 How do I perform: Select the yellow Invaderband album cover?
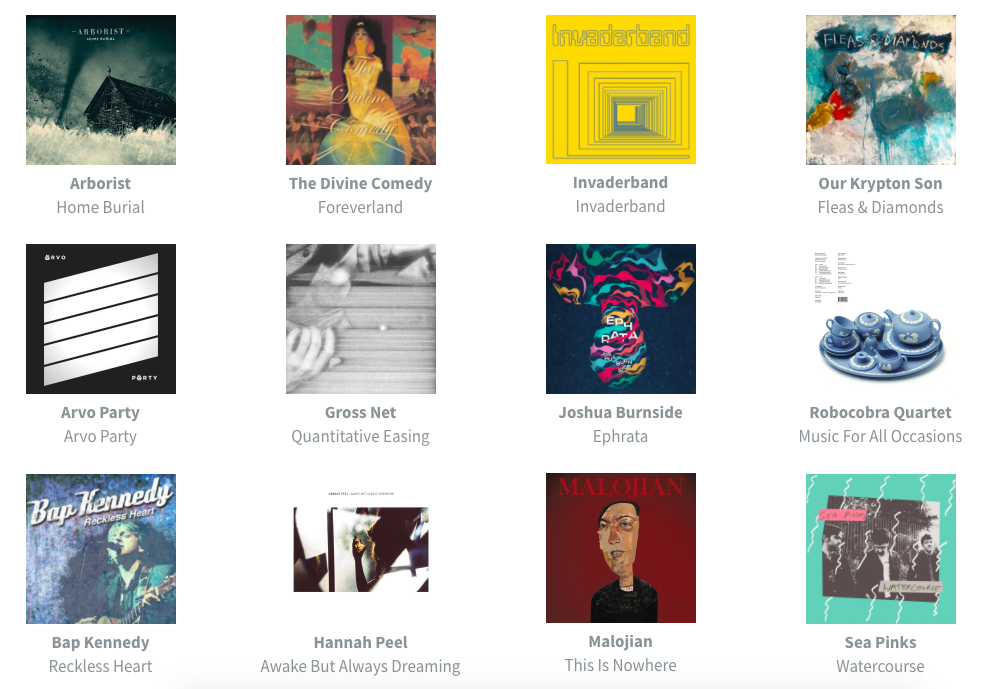click(621, 89)
